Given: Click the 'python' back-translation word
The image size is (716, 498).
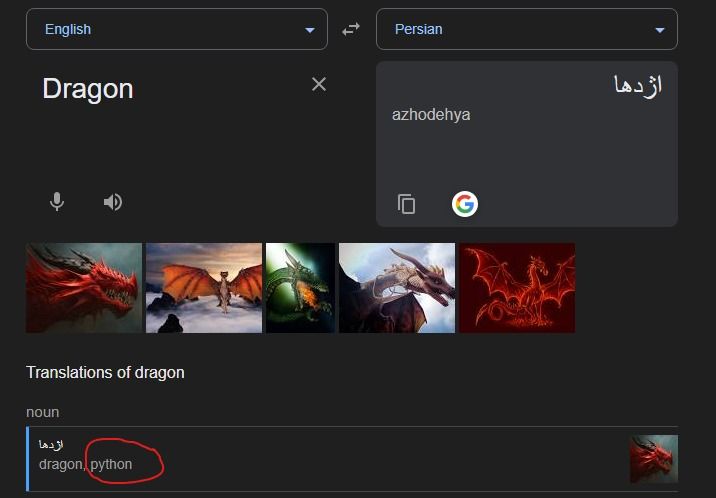Looking at the screenshot, I should [112, 464].
